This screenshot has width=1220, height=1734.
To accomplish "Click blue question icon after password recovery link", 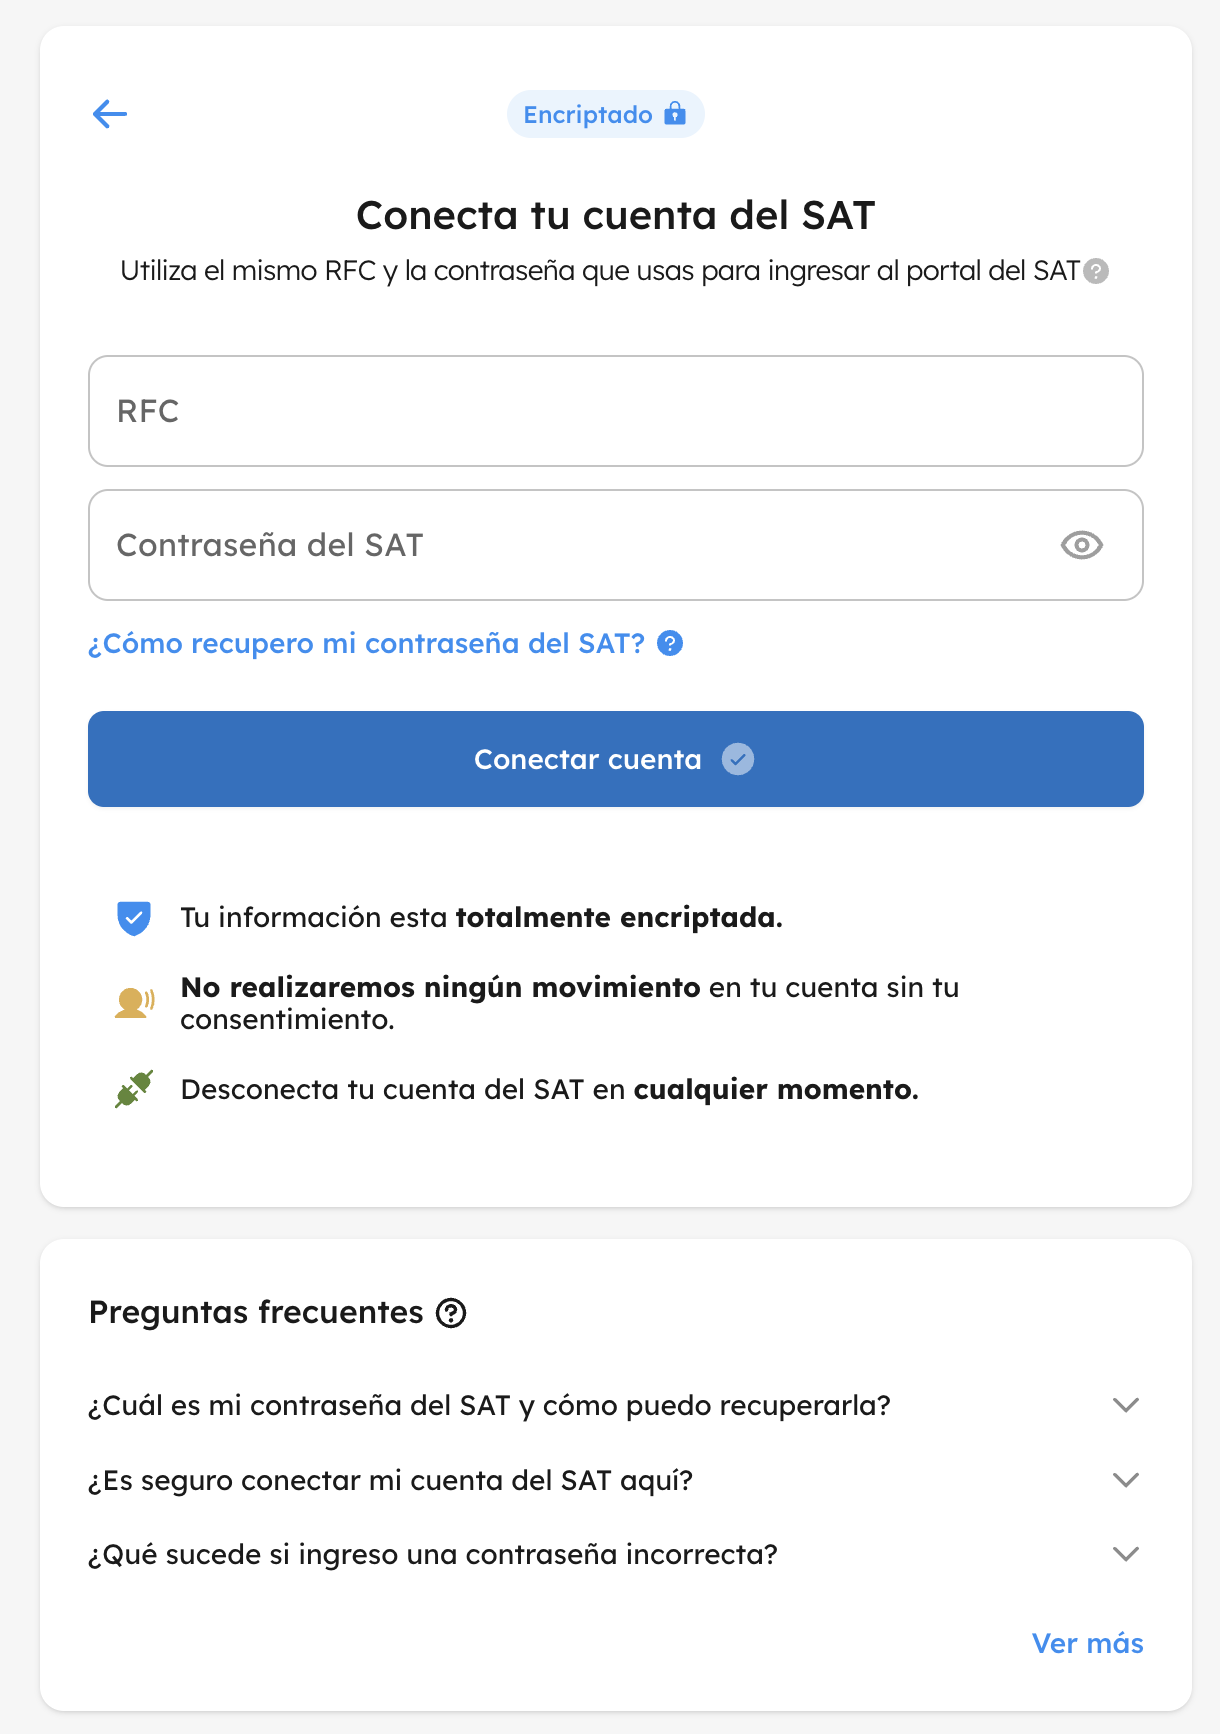I will point(670,643).
